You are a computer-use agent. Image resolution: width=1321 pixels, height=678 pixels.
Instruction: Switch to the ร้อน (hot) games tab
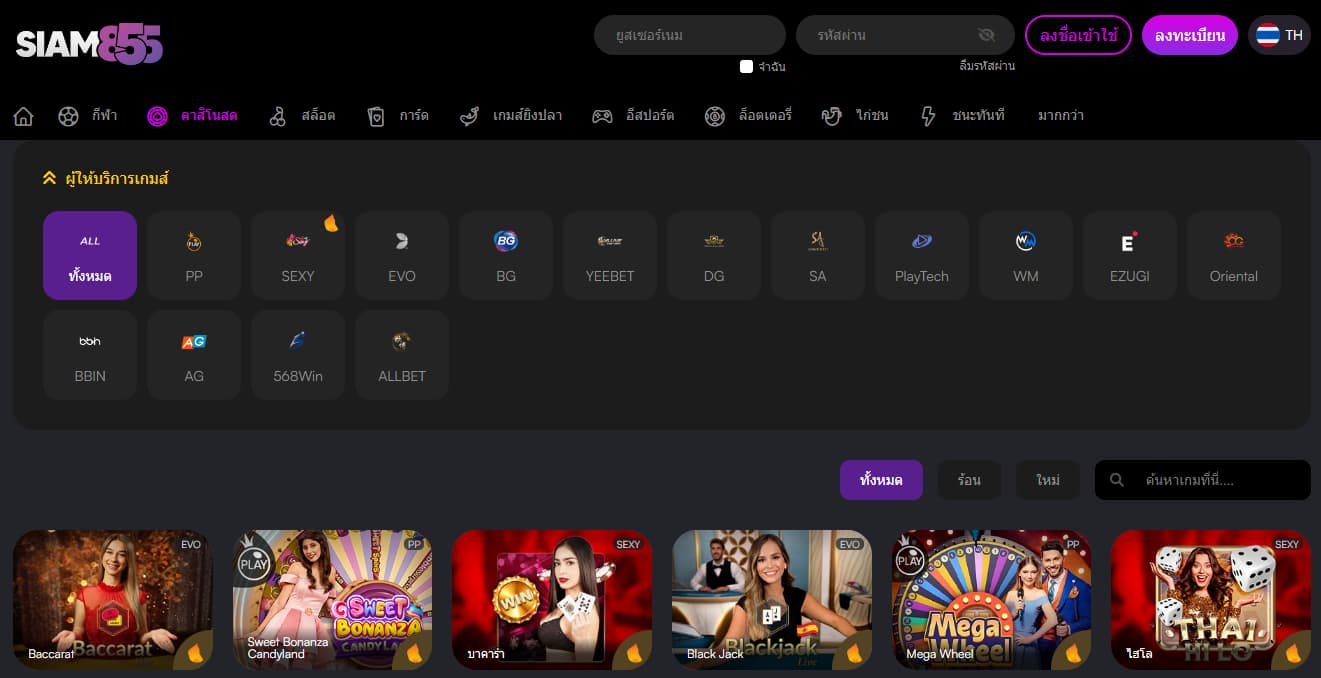coord(968,480)
